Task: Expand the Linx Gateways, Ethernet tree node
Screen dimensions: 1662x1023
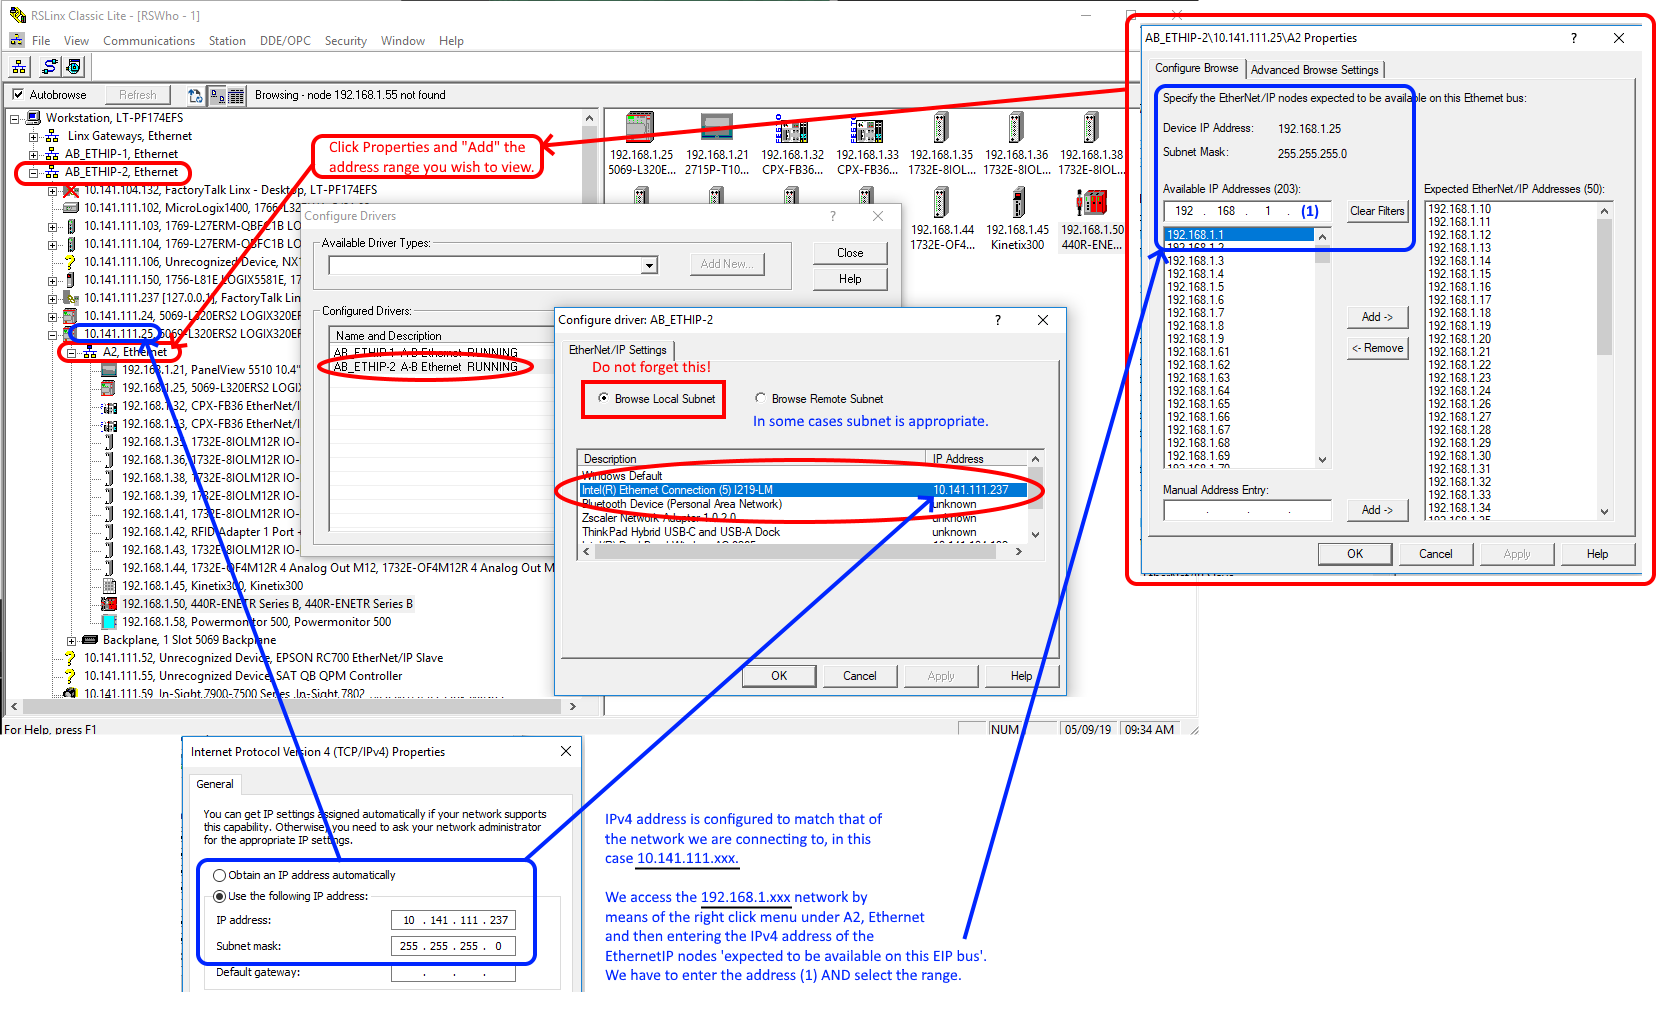Action: 33,136
